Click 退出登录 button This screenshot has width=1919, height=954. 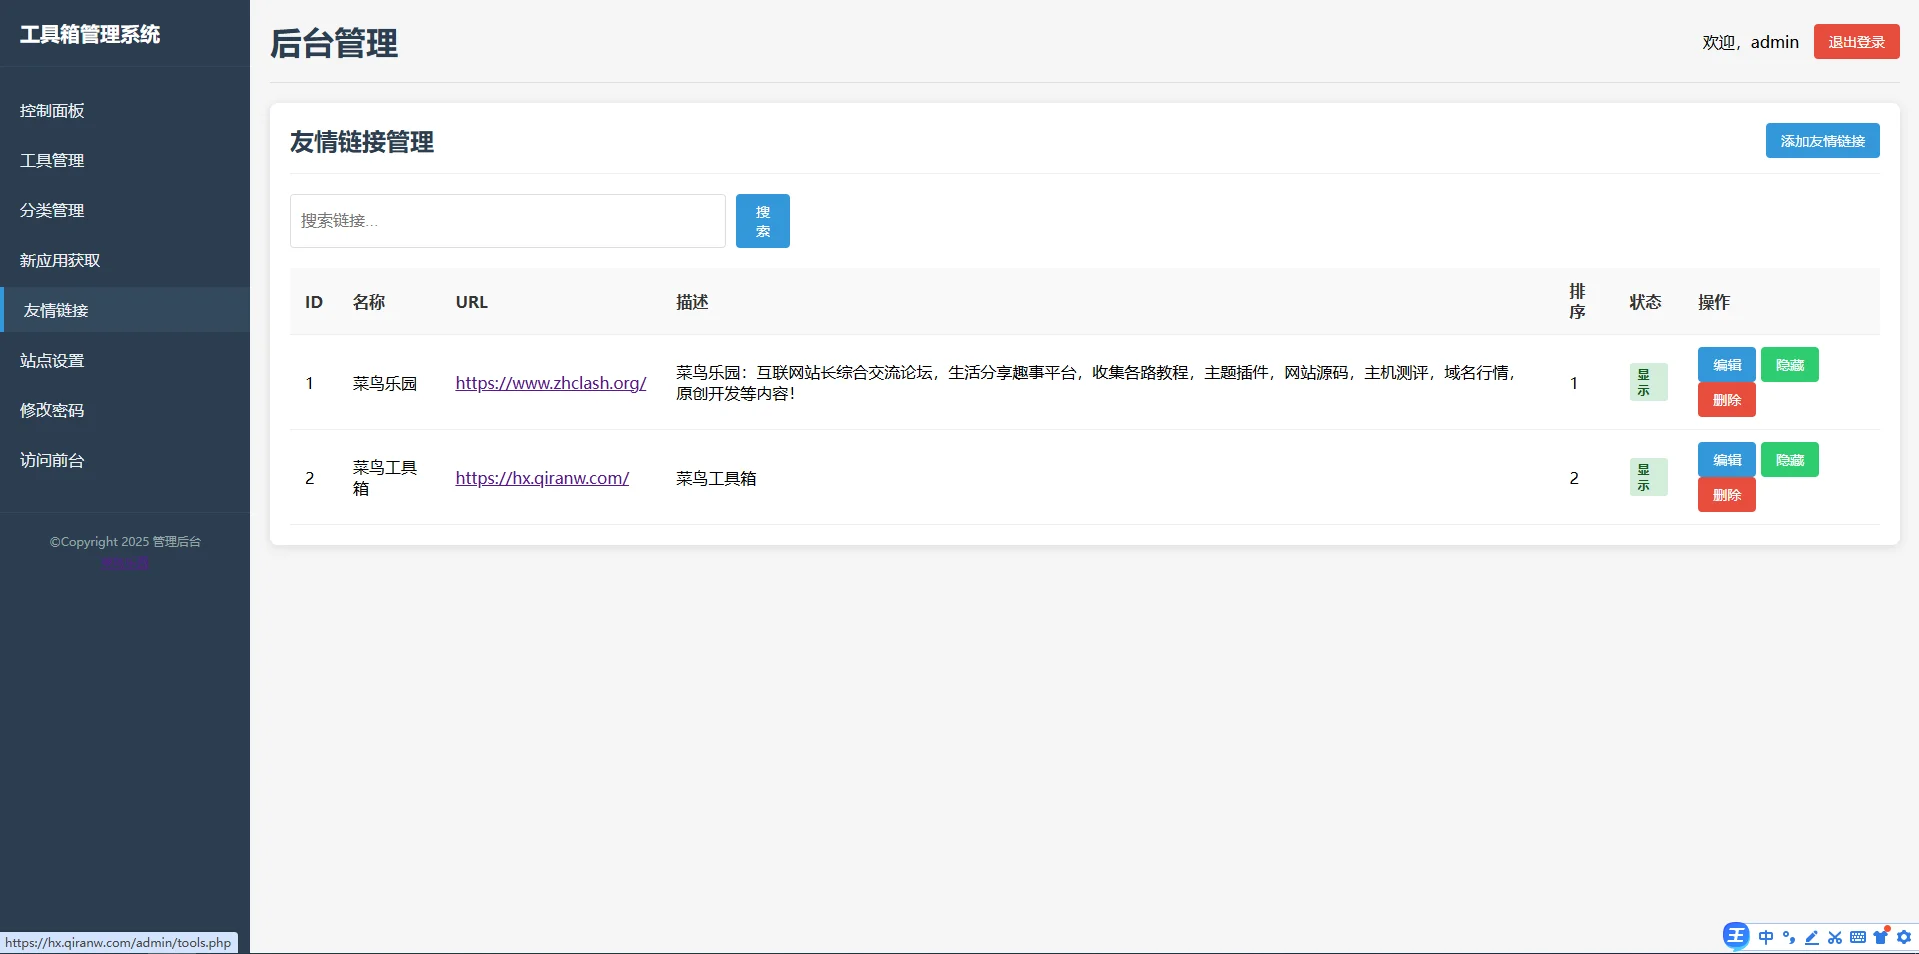pos(1855,41)
